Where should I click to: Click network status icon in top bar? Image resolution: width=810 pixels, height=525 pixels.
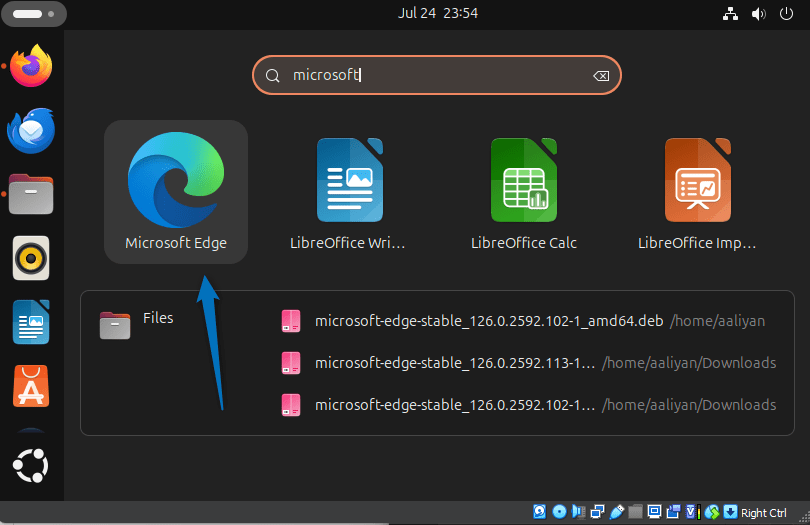point(730,13)
